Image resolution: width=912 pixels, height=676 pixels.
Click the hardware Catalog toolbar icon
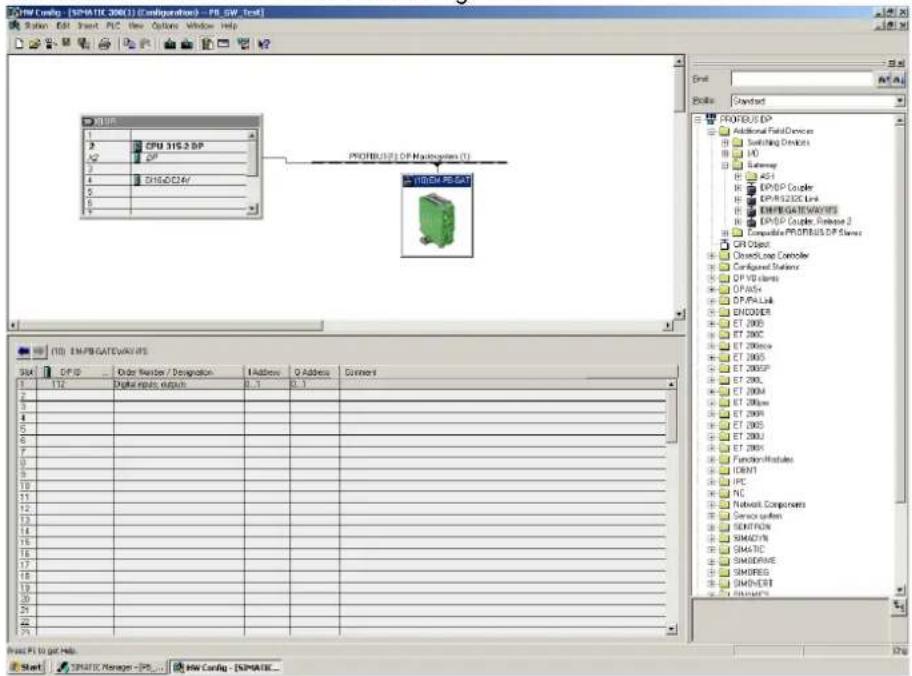207,44
